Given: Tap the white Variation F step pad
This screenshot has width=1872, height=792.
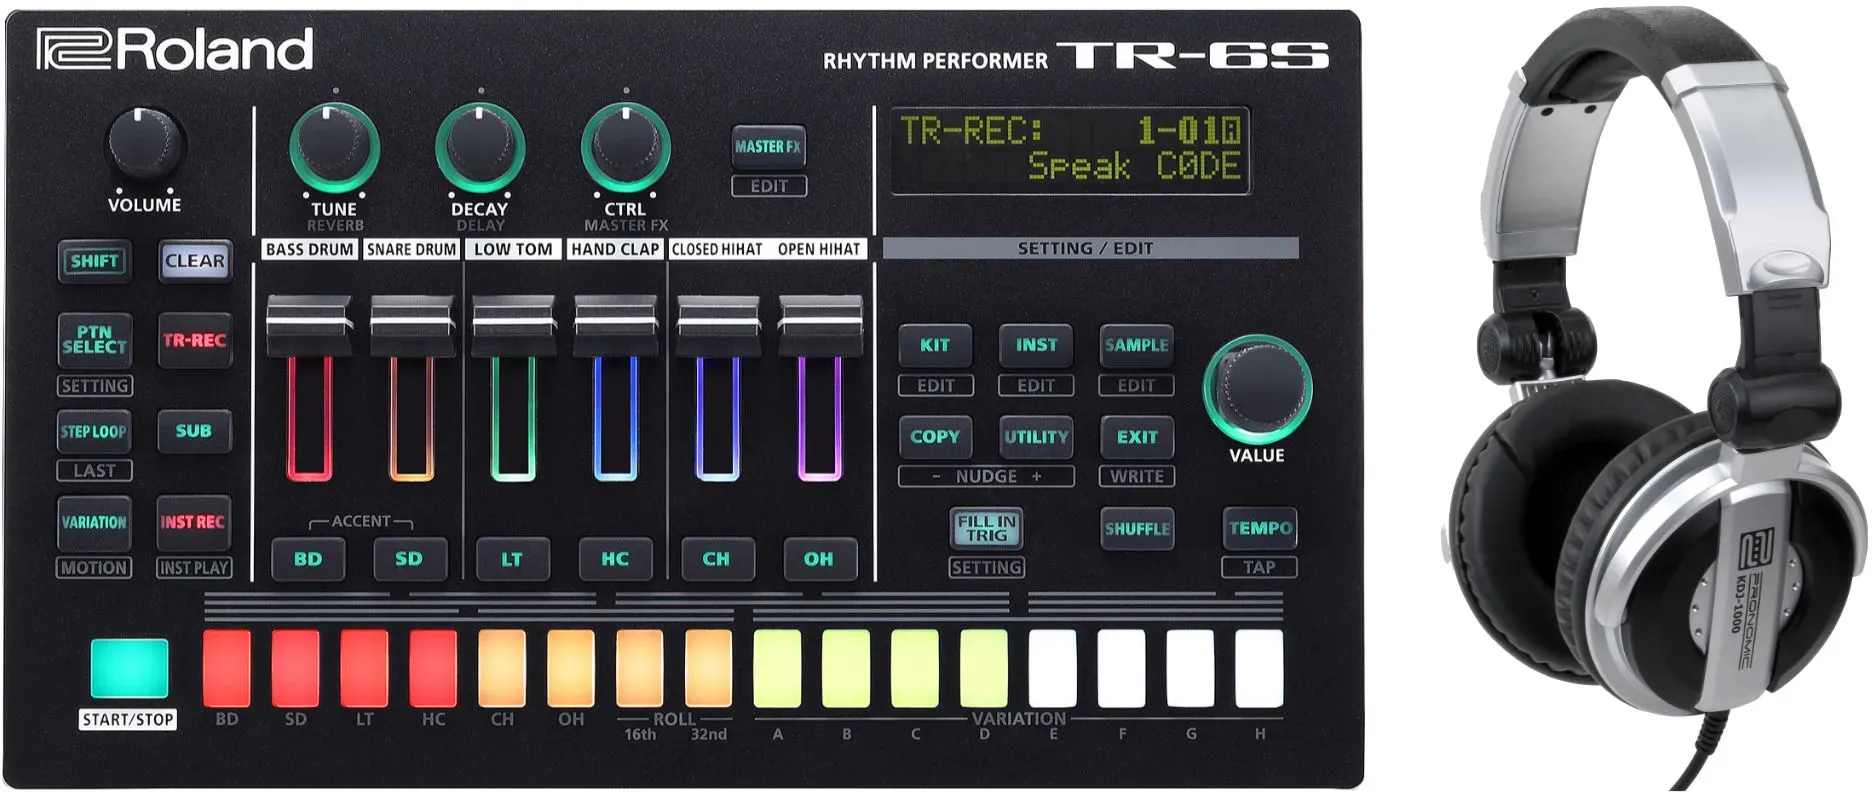Looking at the screenshot, I should pos(1122,669).
